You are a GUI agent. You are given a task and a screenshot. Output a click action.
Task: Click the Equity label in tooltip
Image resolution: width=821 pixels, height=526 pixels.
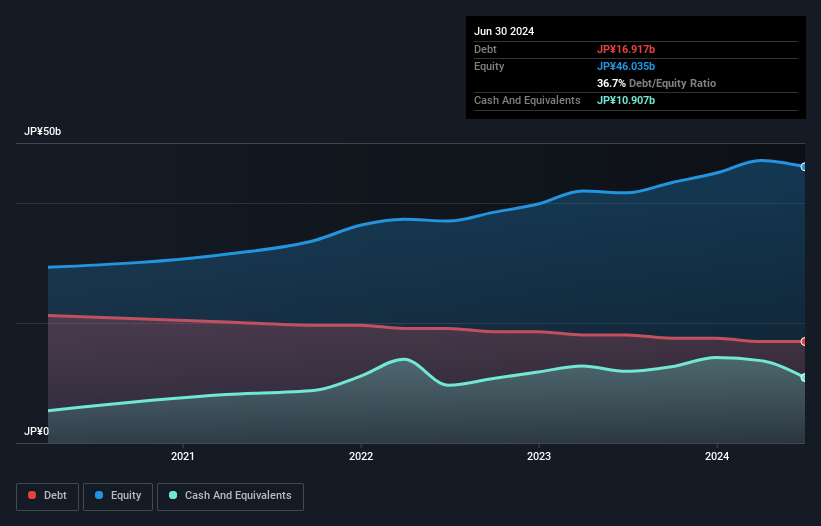pyautogui.click(x=489, y=66)
